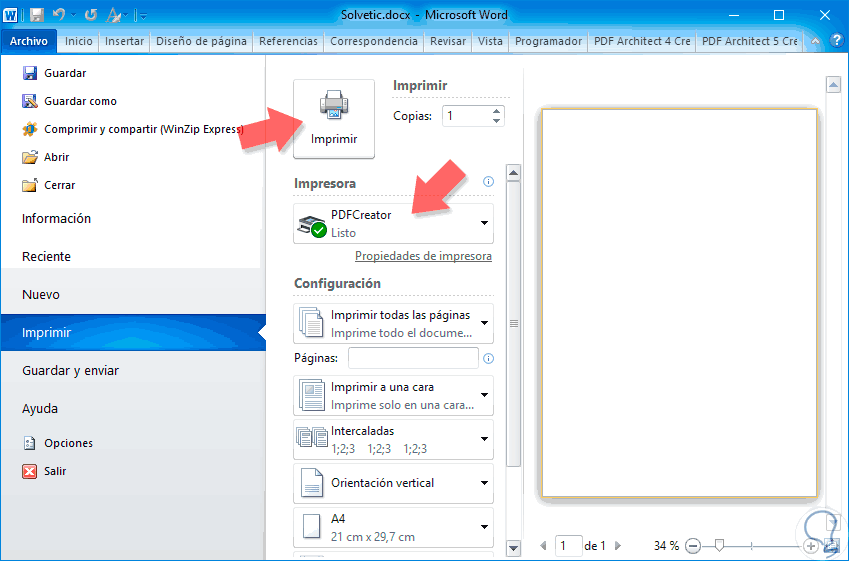
Task: Click the preview pane scroll up arrow
Action: point(833,84)
